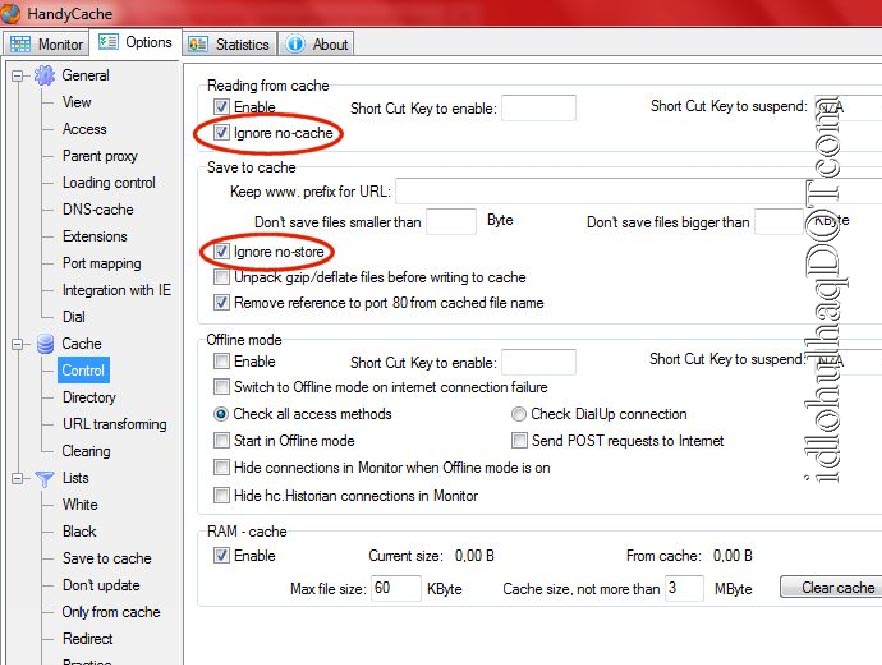
Task: Open Parent proxy settings
Action: [x=100, y=156]
